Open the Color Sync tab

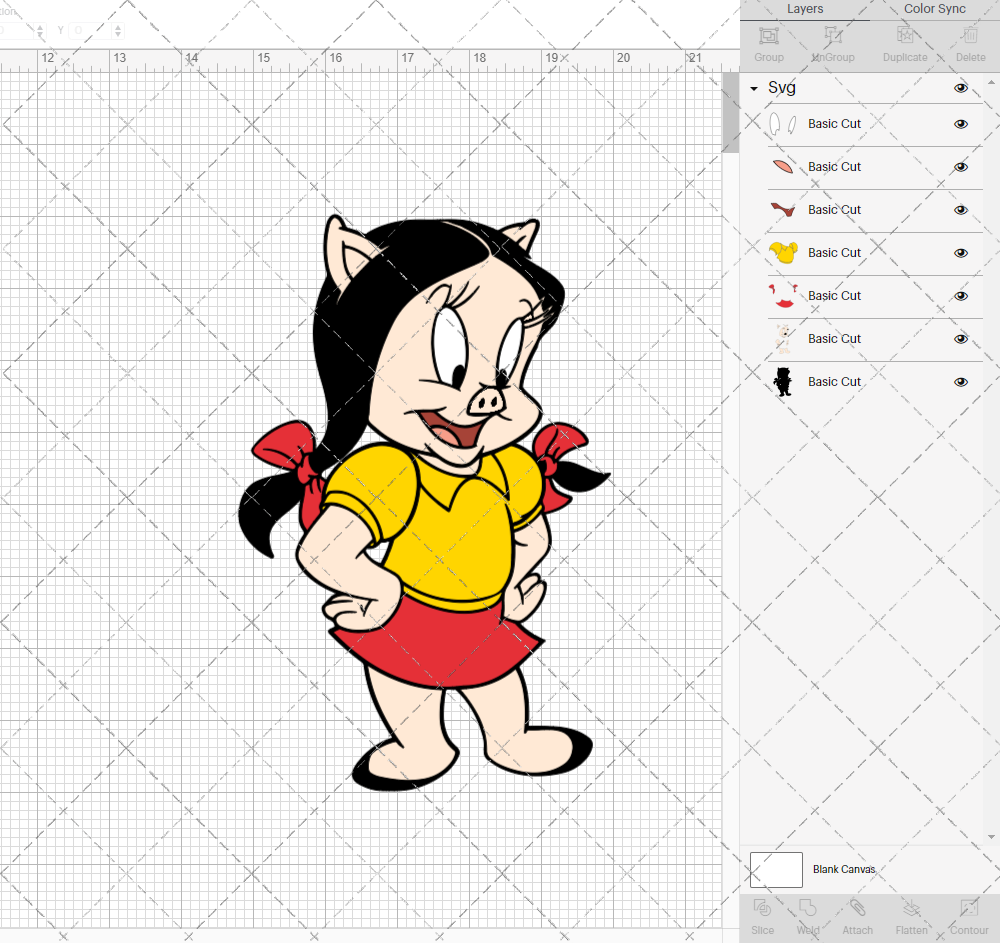click(x=934, y=9)
